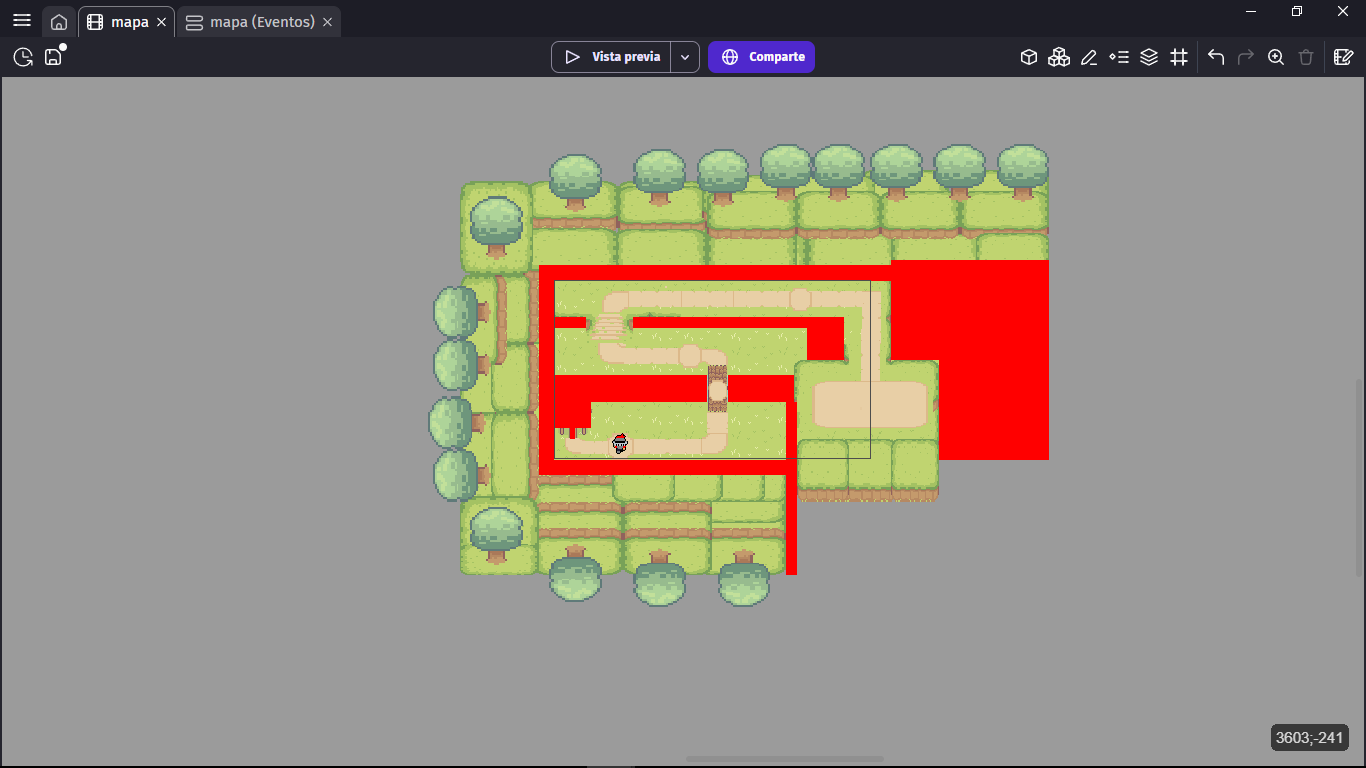The width and height of the screenshot is (1366, 768).
Task: Open the properties panel (pencil icon)
Action: click(x=1089, y=57)
